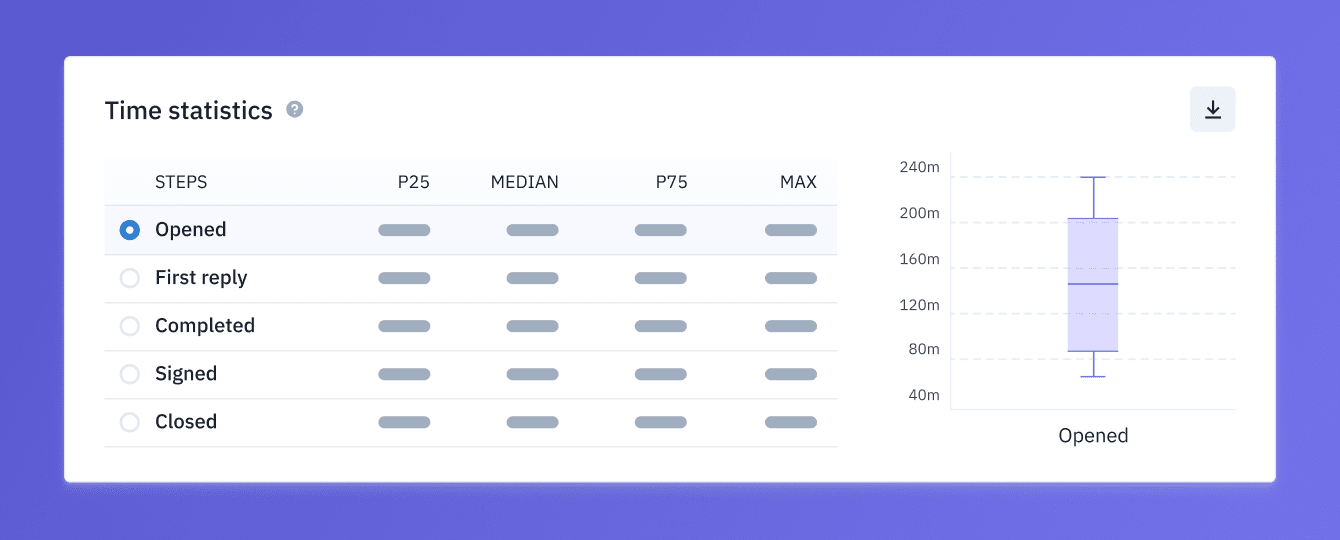Click the MAX column header

(x=798, y=182)
